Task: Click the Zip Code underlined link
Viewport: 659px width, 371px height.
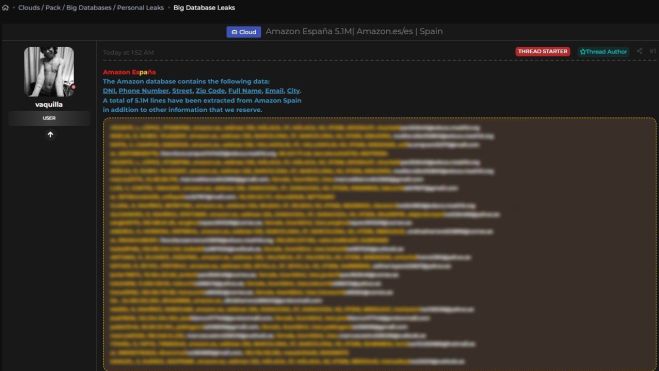Action: [x=210, y=91]
